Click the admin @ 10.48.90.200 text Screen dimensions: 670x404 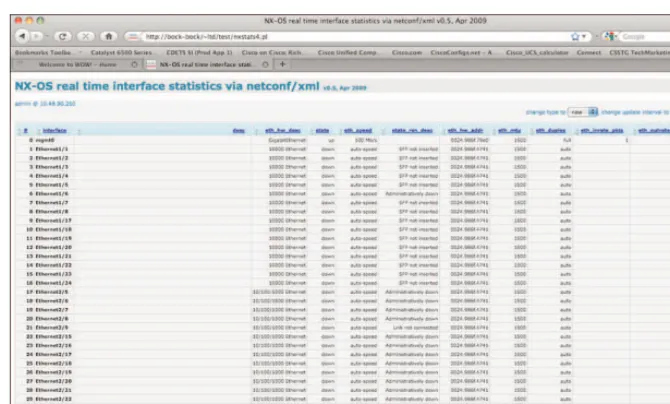(x=45, y=103)
